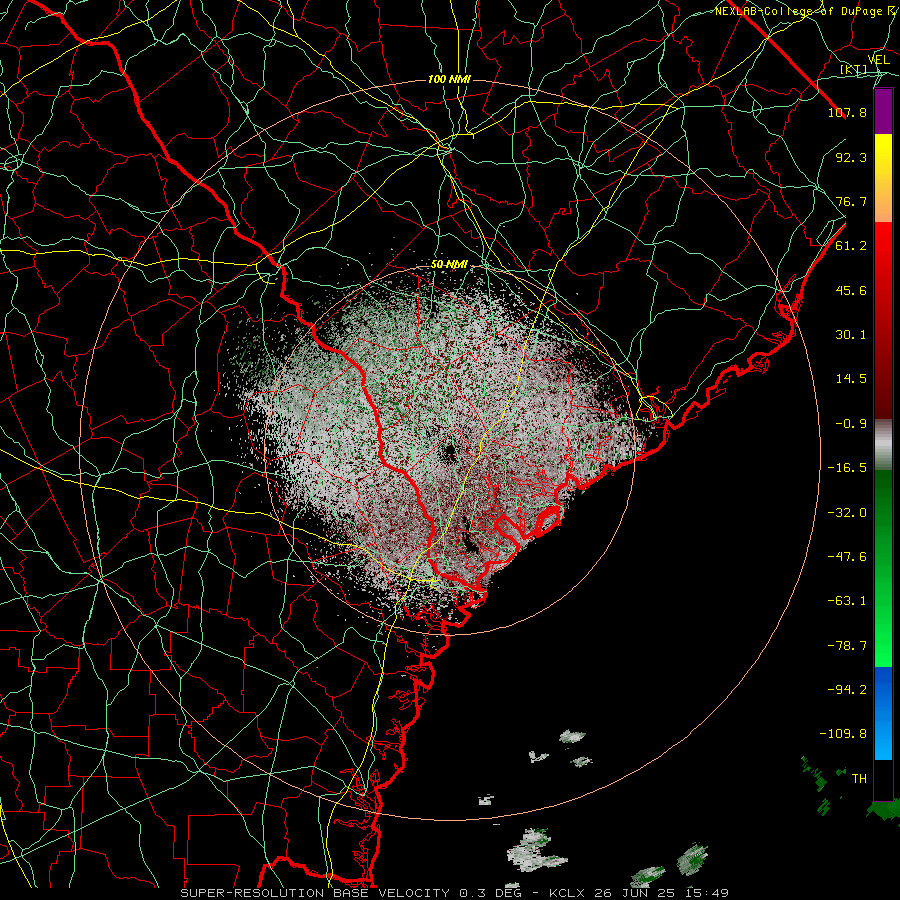The width and height of the screenshot is (900, 900).
Task: Click the -63.1 velocity scale value
Action: point(847,601)
